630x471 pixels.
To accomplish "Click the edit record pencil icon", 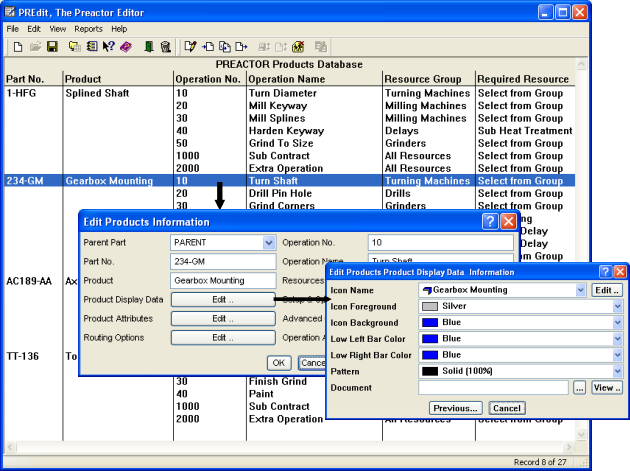I will [x=190, y=47].
